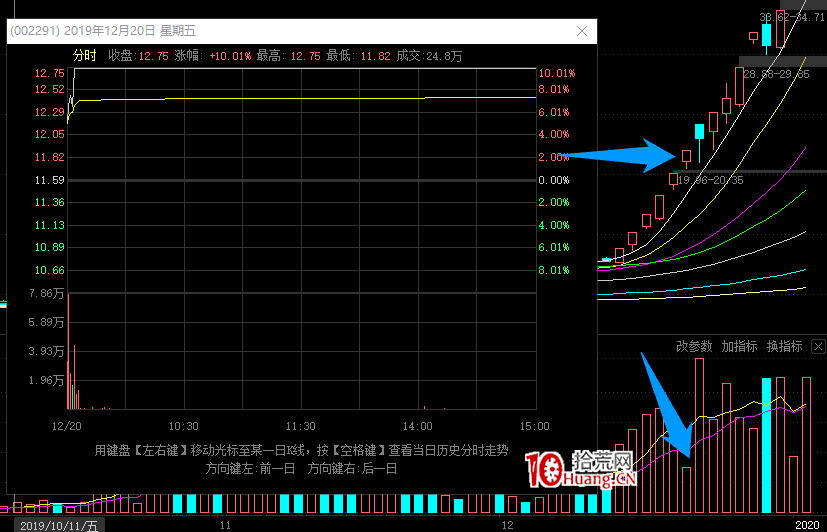Click the 2019/10/11/五 date box on K-line axis
The image size is (827, 532).
click(59, 525)
